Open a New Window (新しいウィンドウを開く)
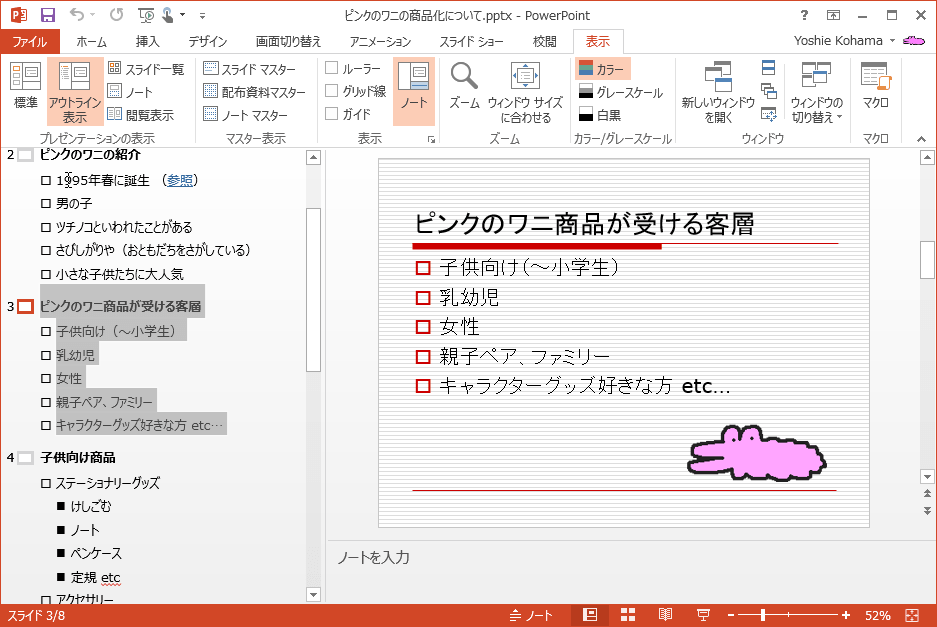This screenshot has height=627, width=937. click(718, 92)
